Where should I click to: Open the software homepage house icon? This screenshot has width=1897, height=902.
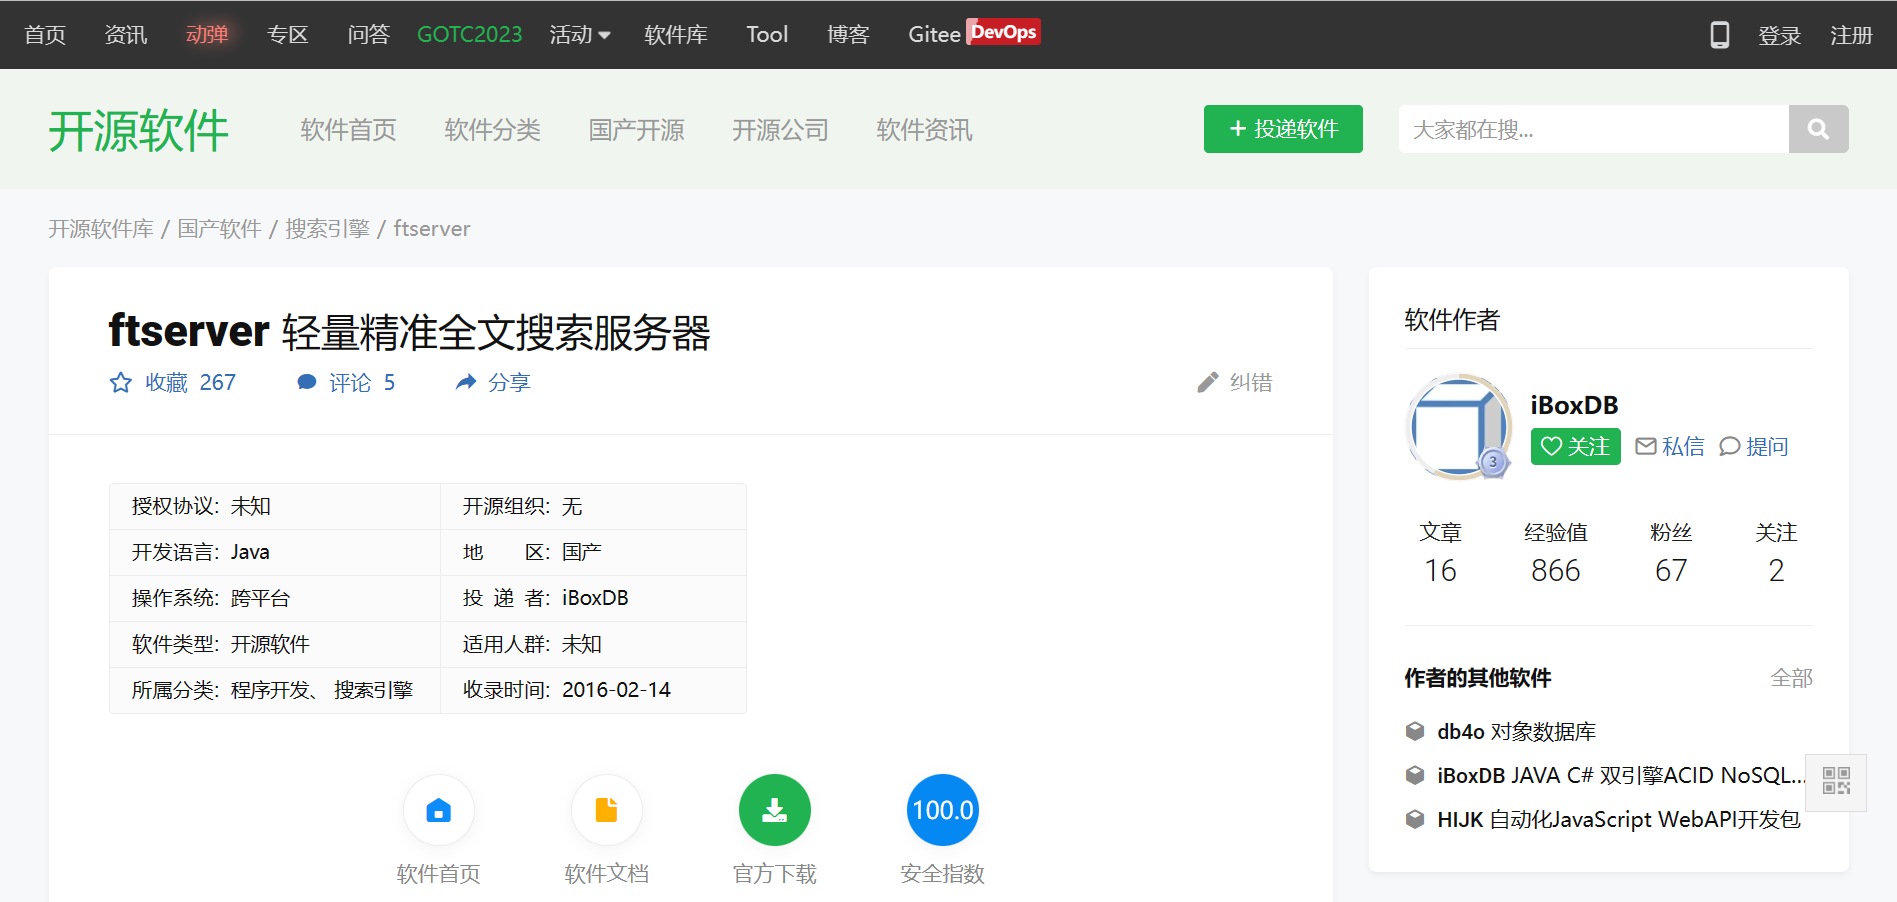(438, 810)
